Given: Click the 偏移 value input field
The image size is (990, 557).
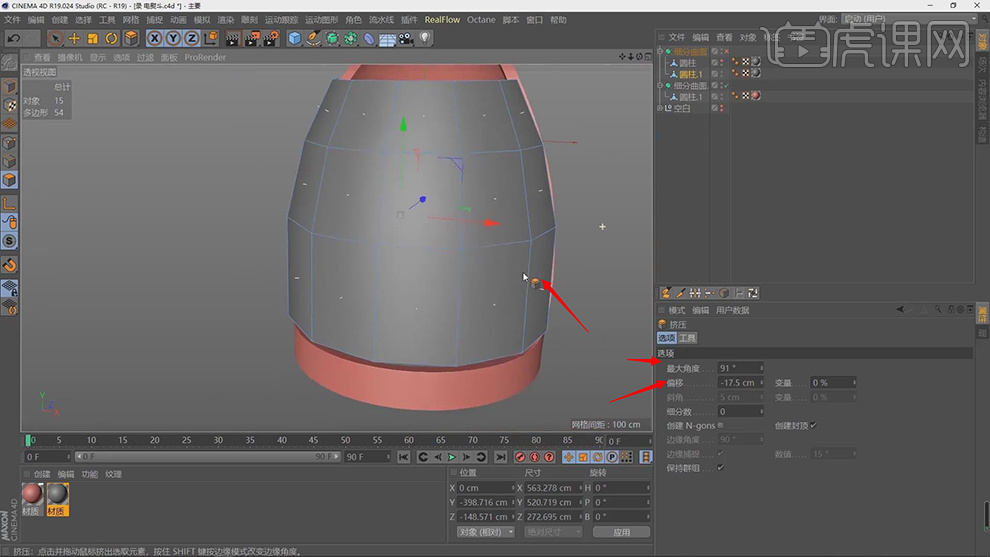Looking at the screenshot, I should click(738, 383).
